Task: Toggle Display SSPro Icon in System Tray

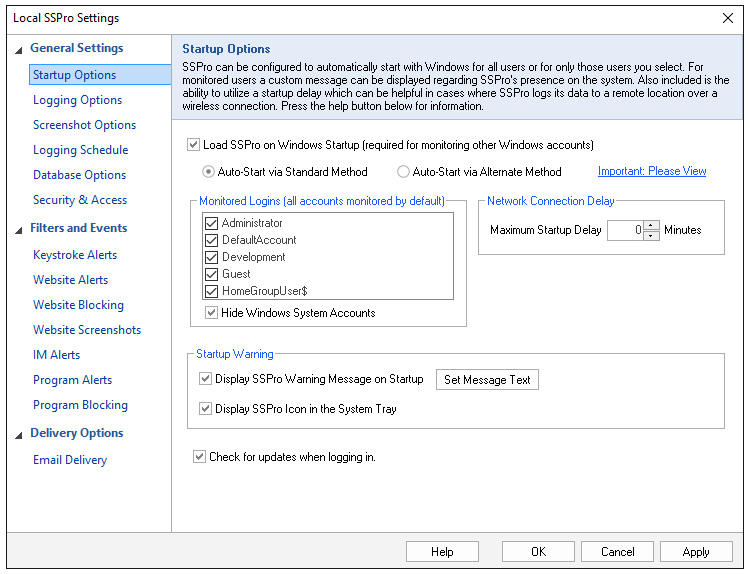Action: click(205, 409)
